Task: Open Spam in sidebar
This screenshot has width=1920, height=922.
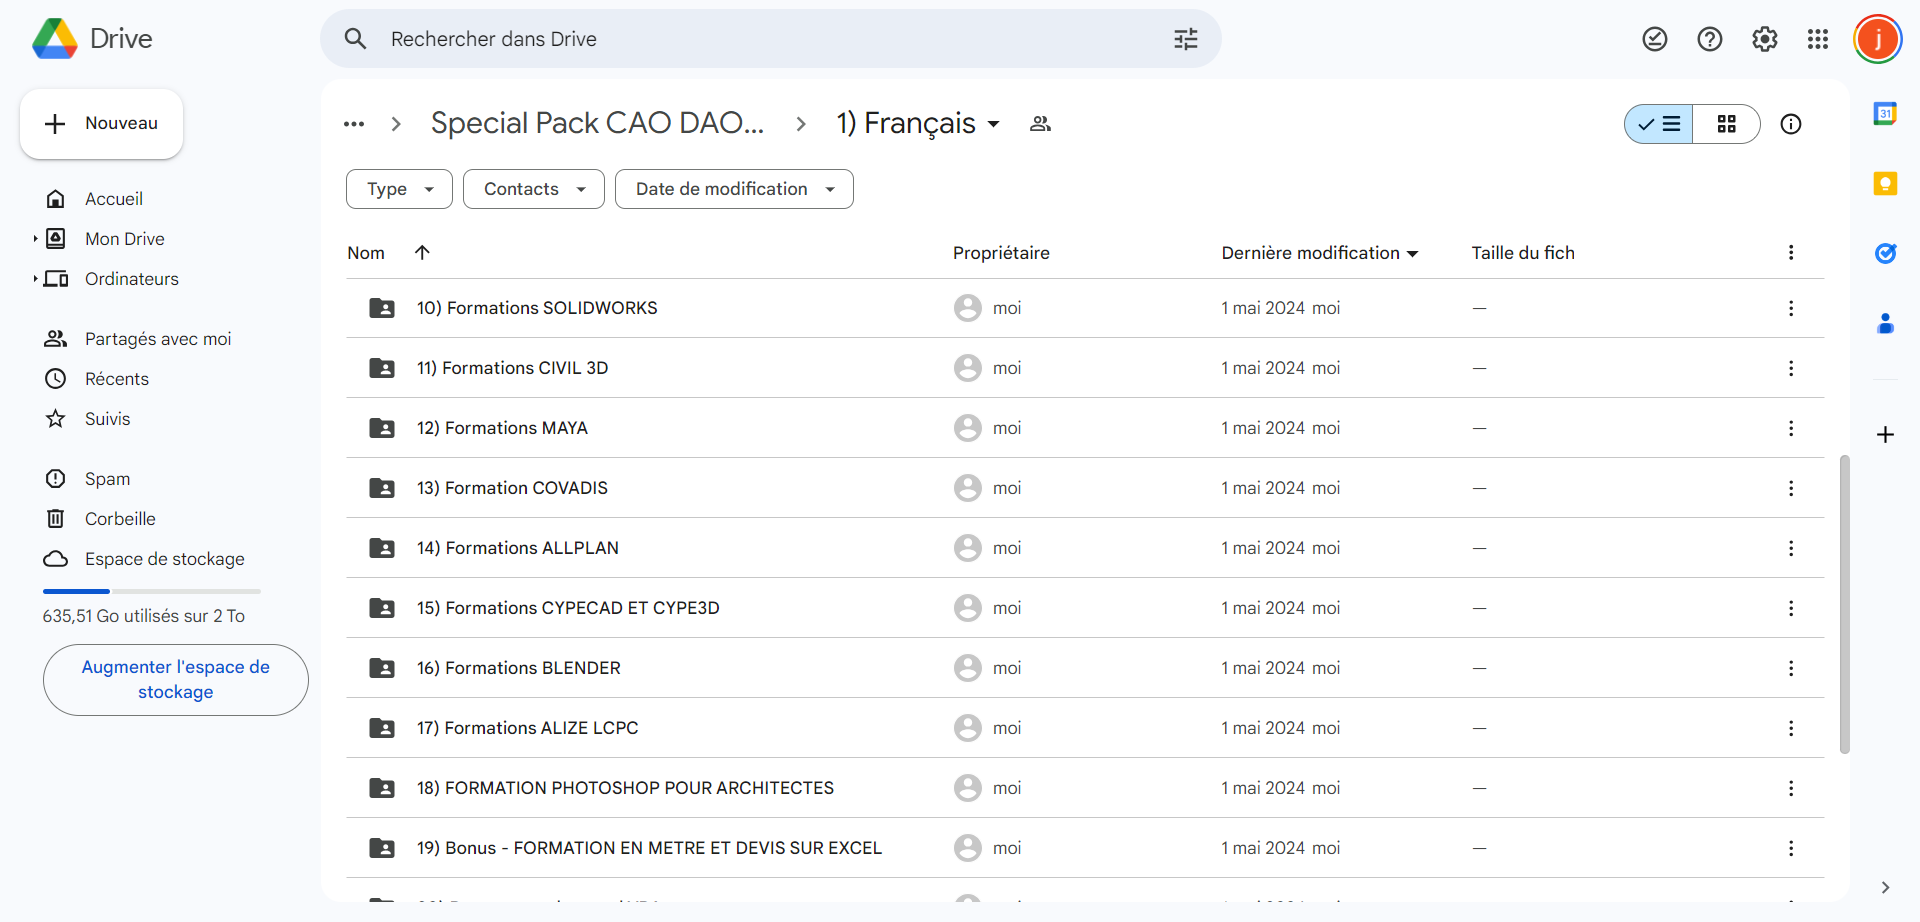Action: [x=108, y=479]
